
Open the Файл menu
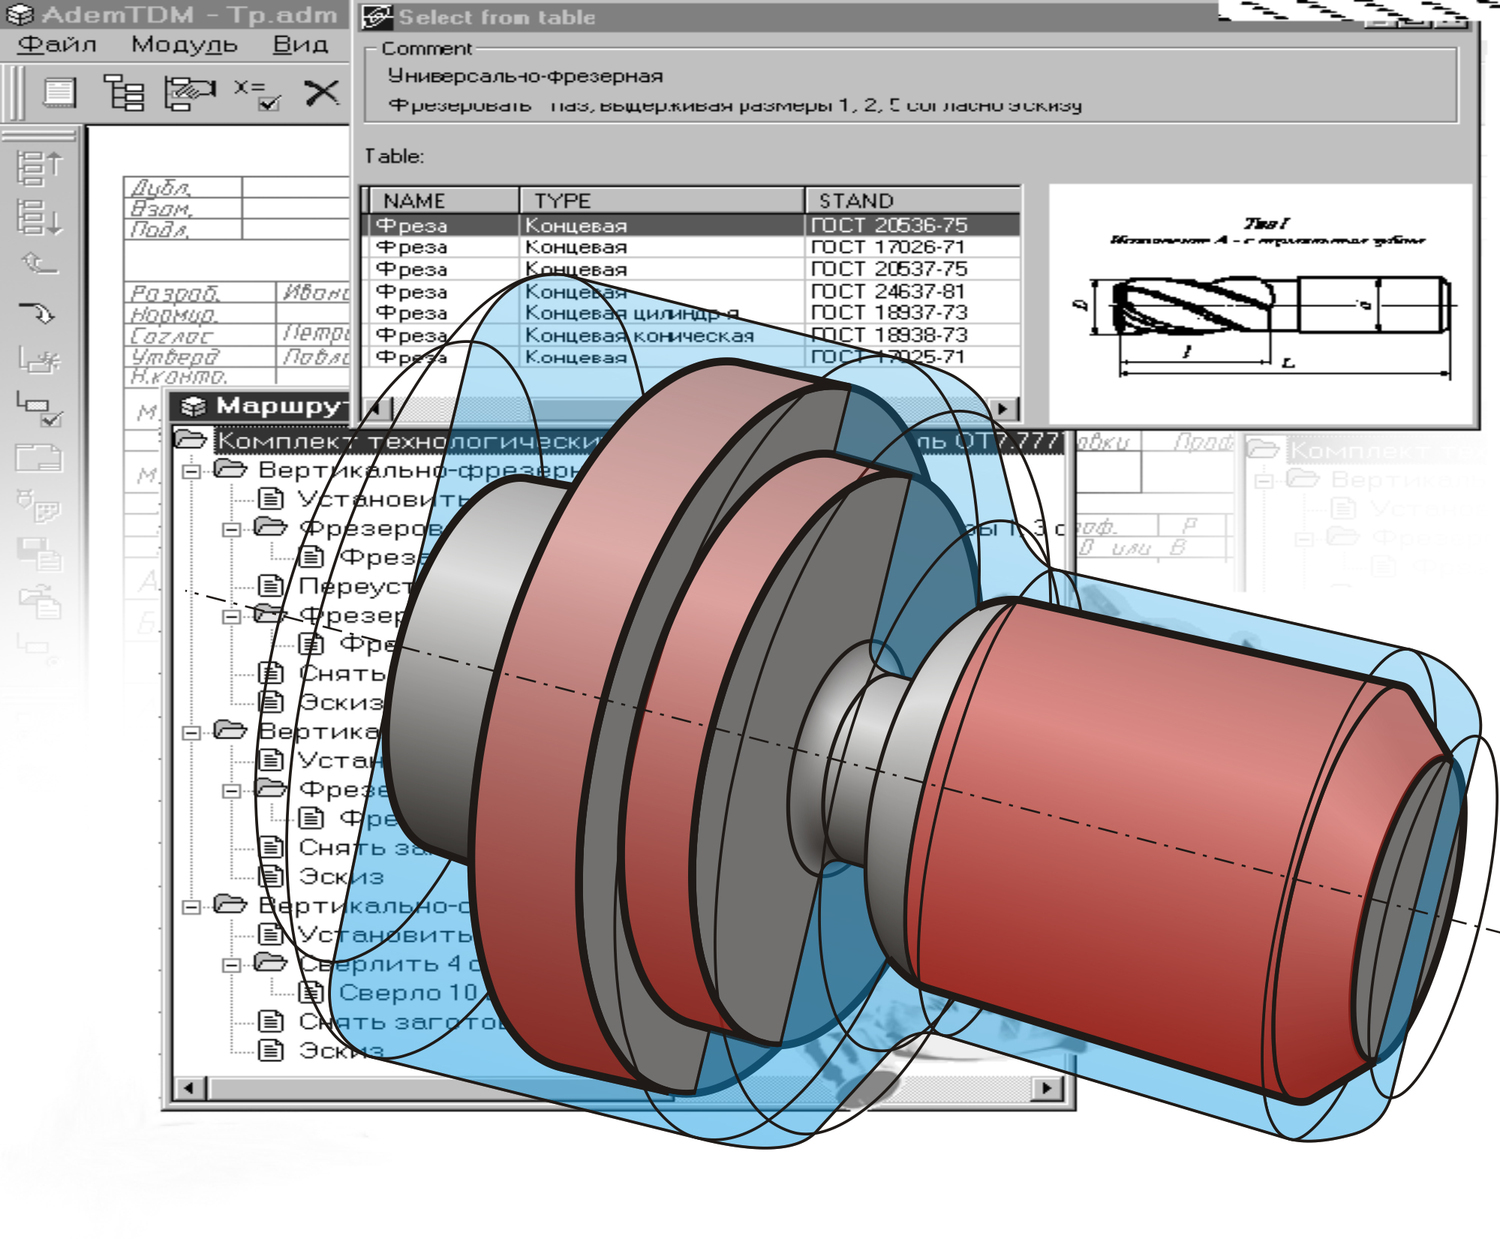(x=57, y=45)
